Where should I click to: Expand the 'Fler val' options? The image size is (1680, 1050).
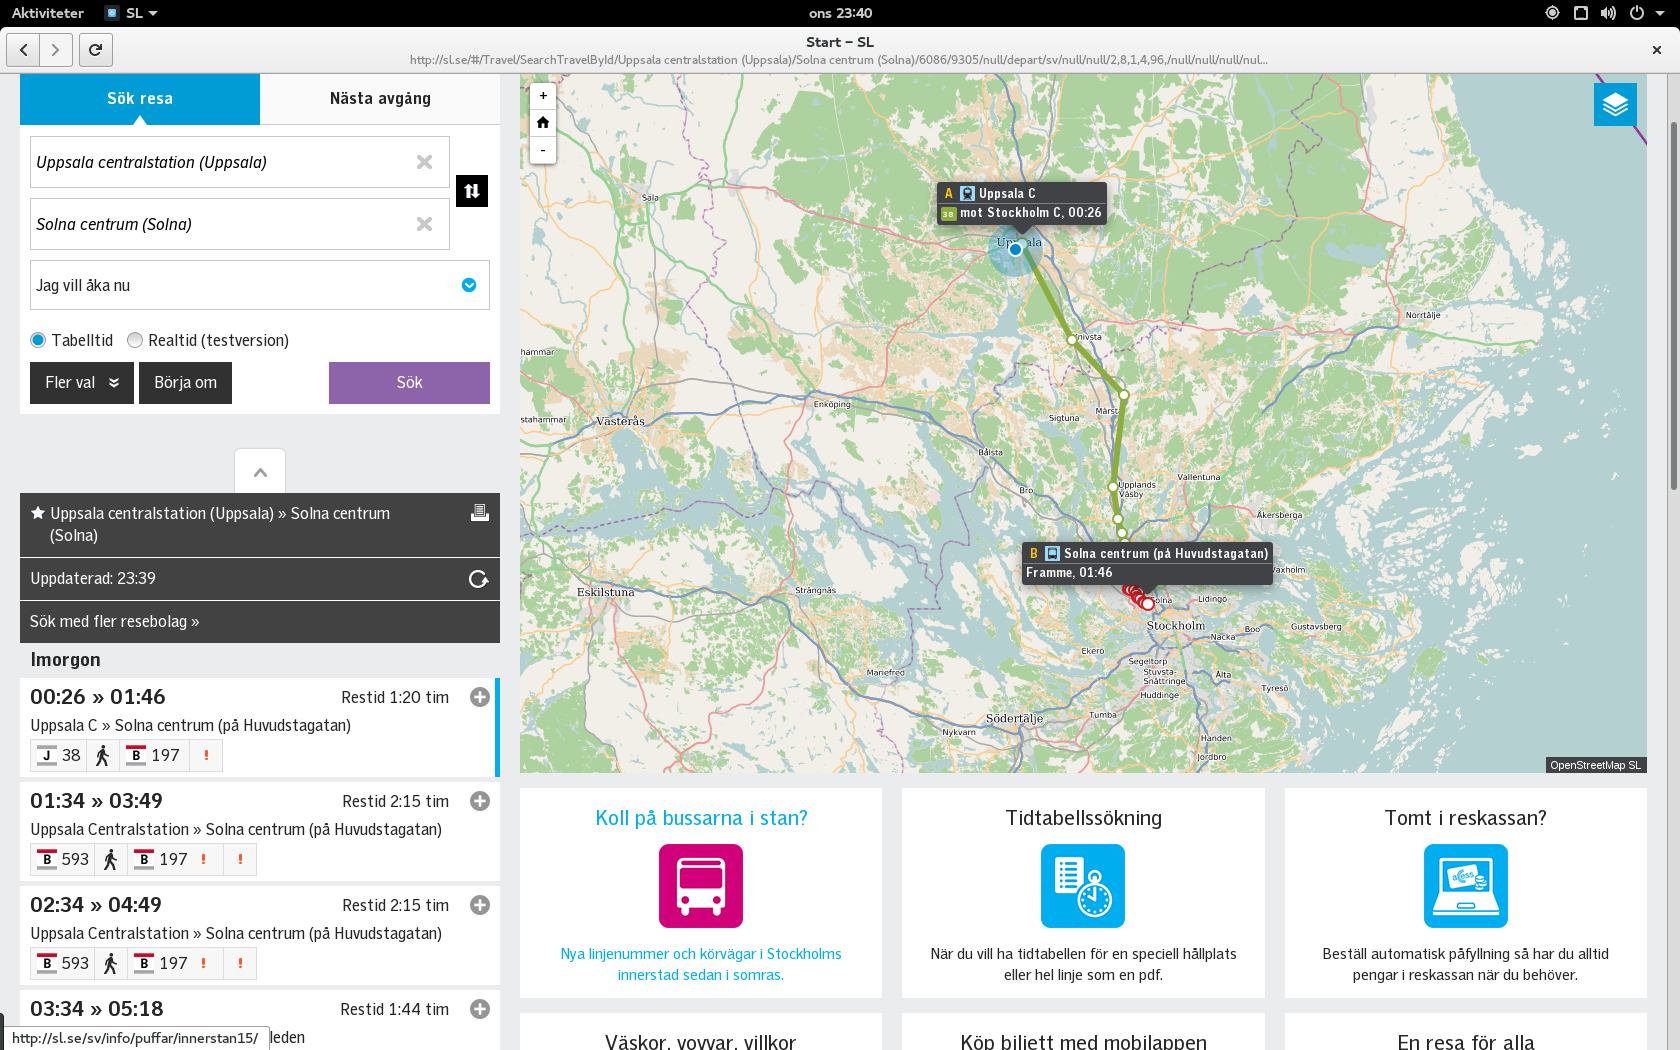tap(82, 383)
